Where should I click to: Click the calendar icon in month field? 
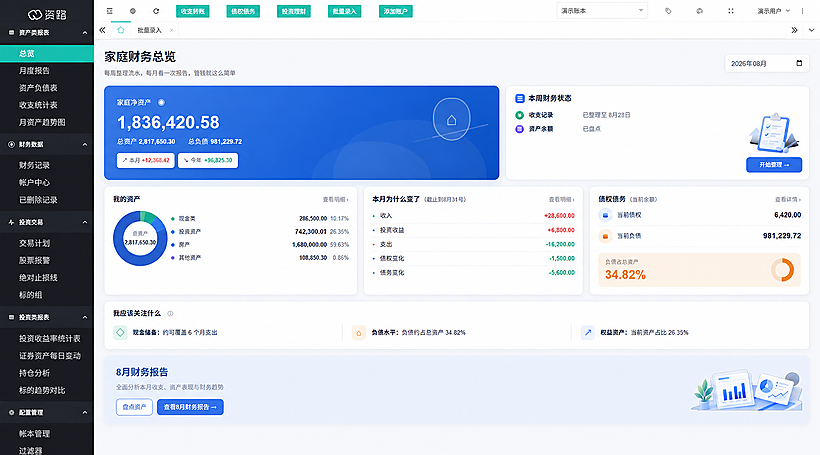[799, 63]
